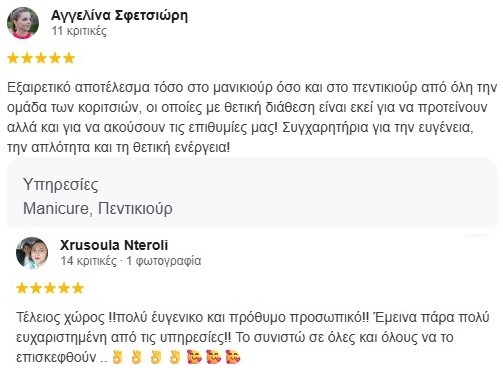Screen dimensions: 503x373
Task: Open Xrusoula Nteroli's profile picture
Action: point(32,253)
